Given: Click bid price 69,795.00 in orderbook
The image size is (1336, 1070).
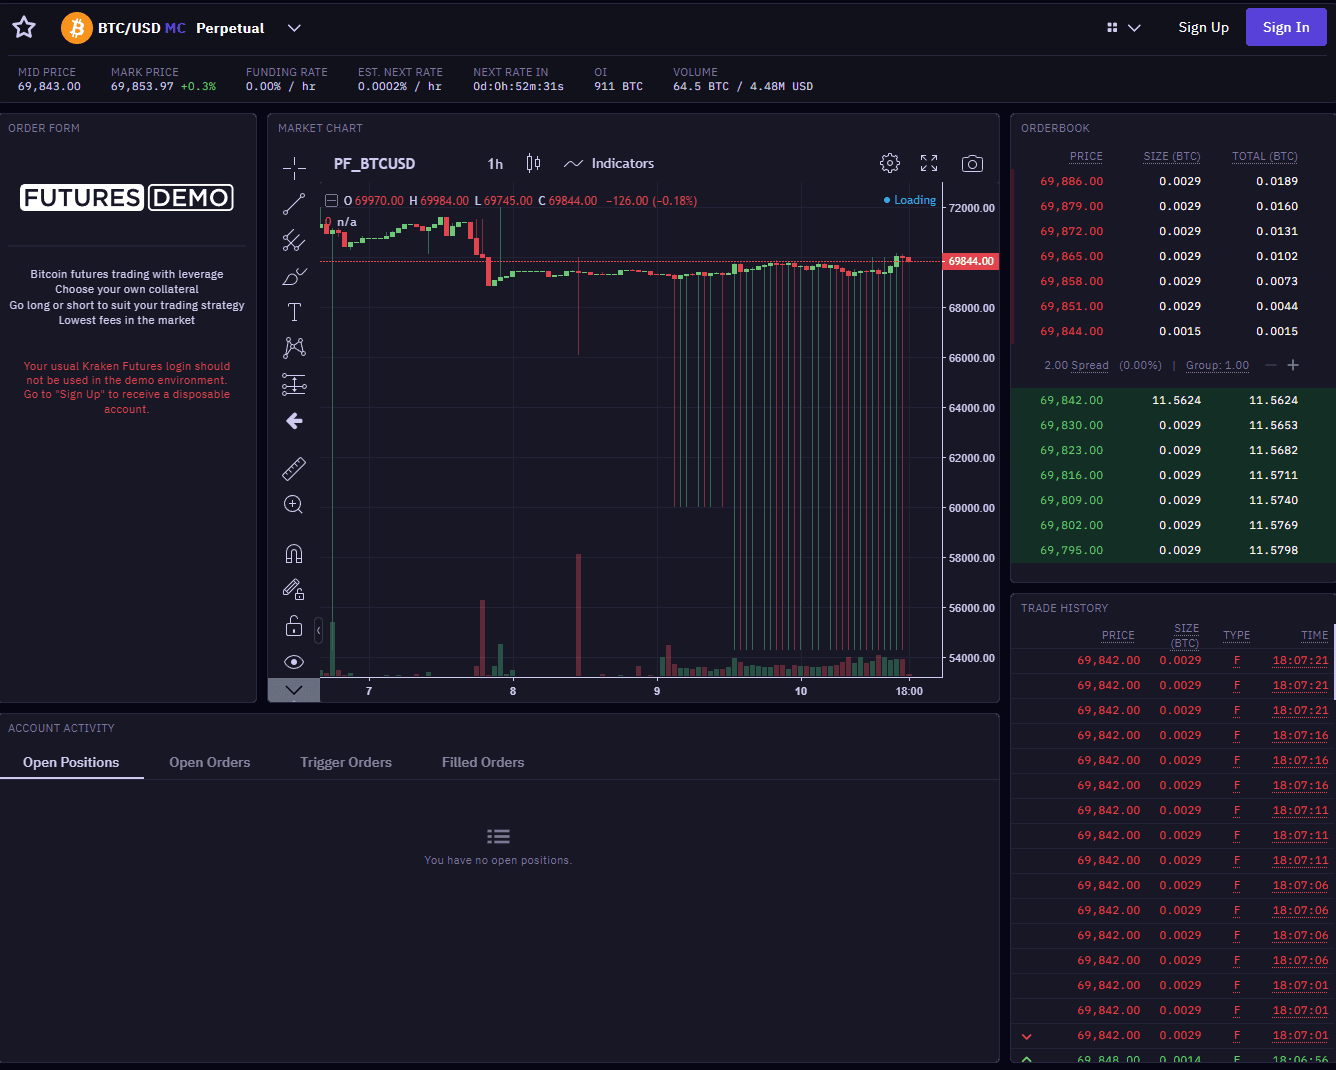Looking at the screenshot, I should click(1072, 550).
